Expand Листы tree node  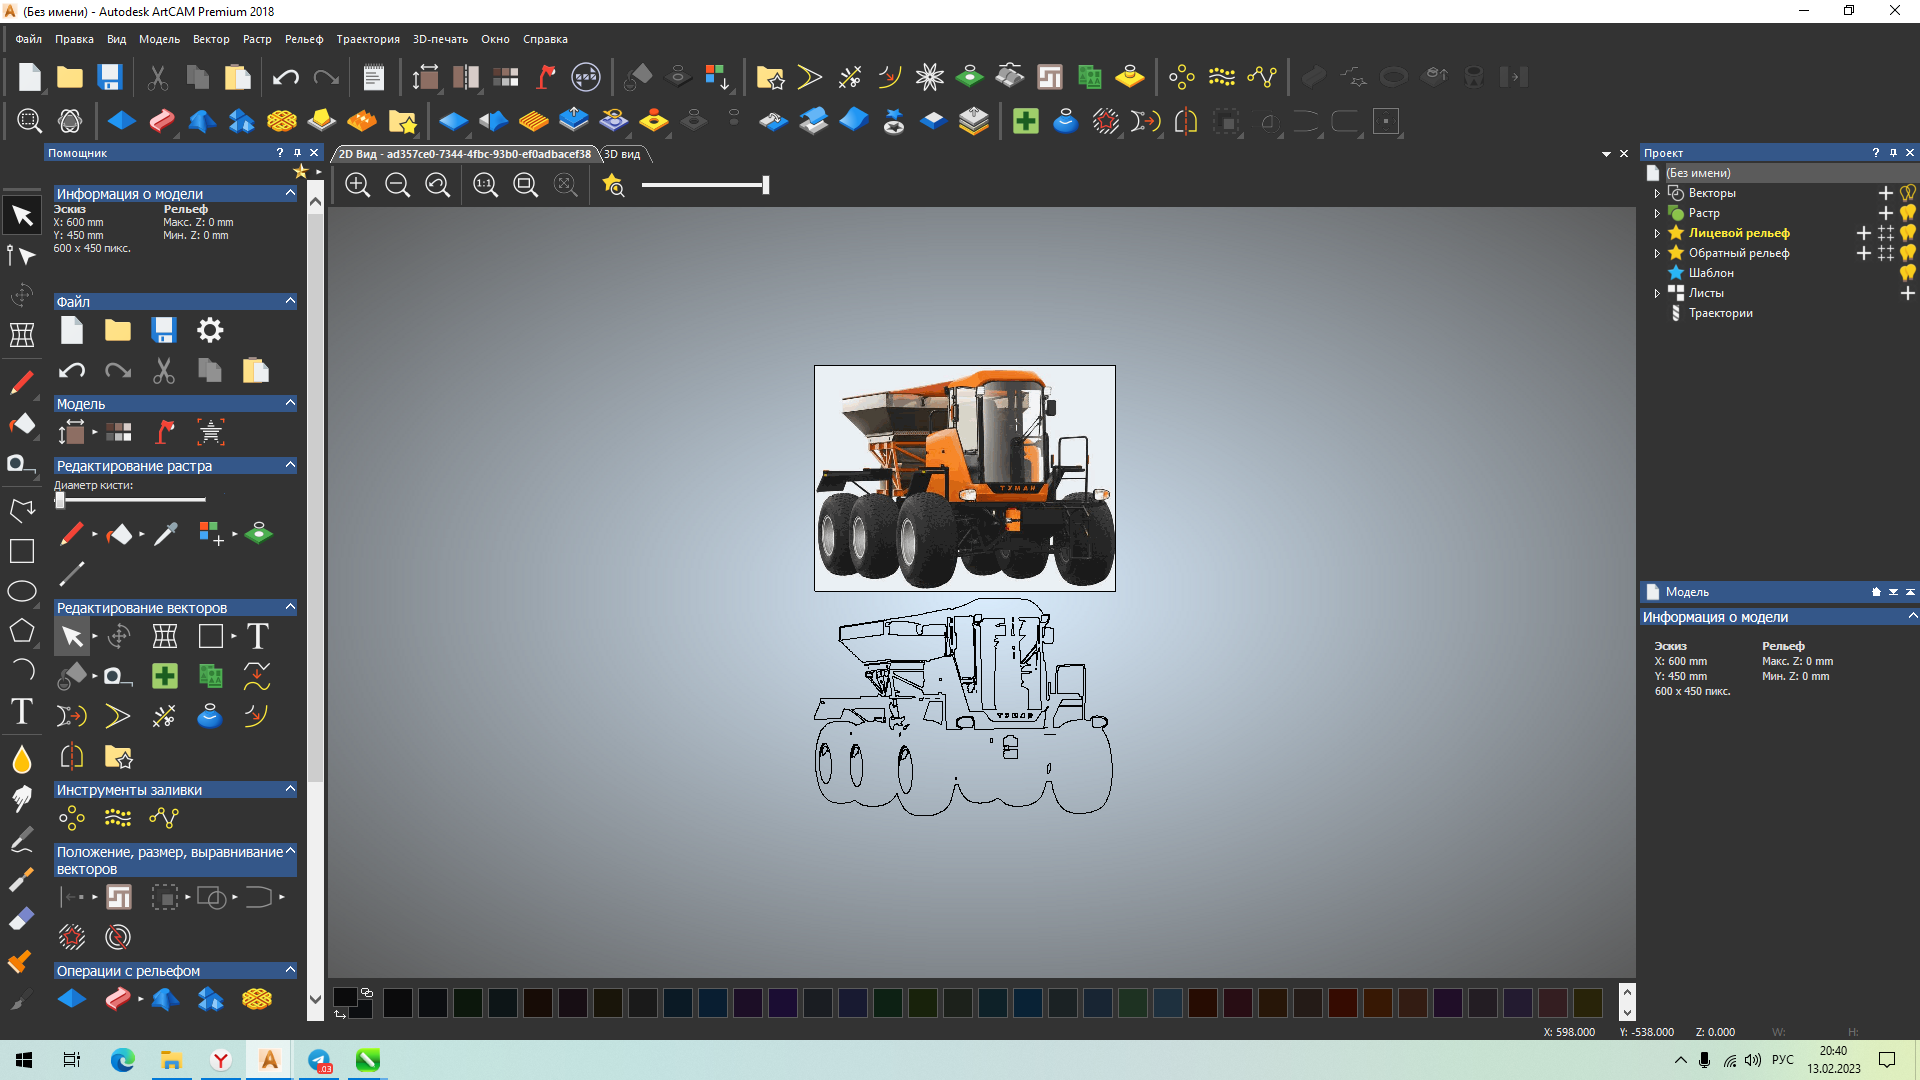point(1657,294)
